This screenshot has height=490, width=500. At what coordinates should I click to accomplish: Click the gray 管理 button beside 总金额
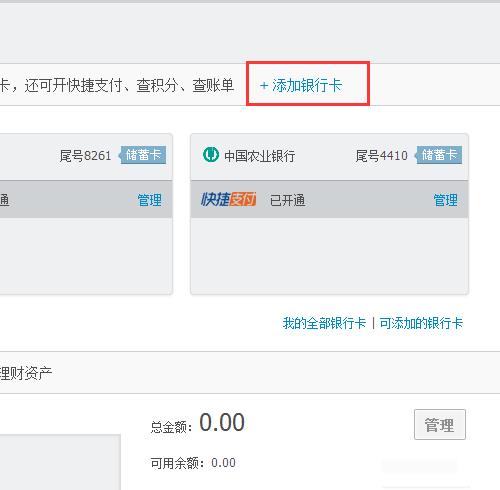[x=440, y=425]
